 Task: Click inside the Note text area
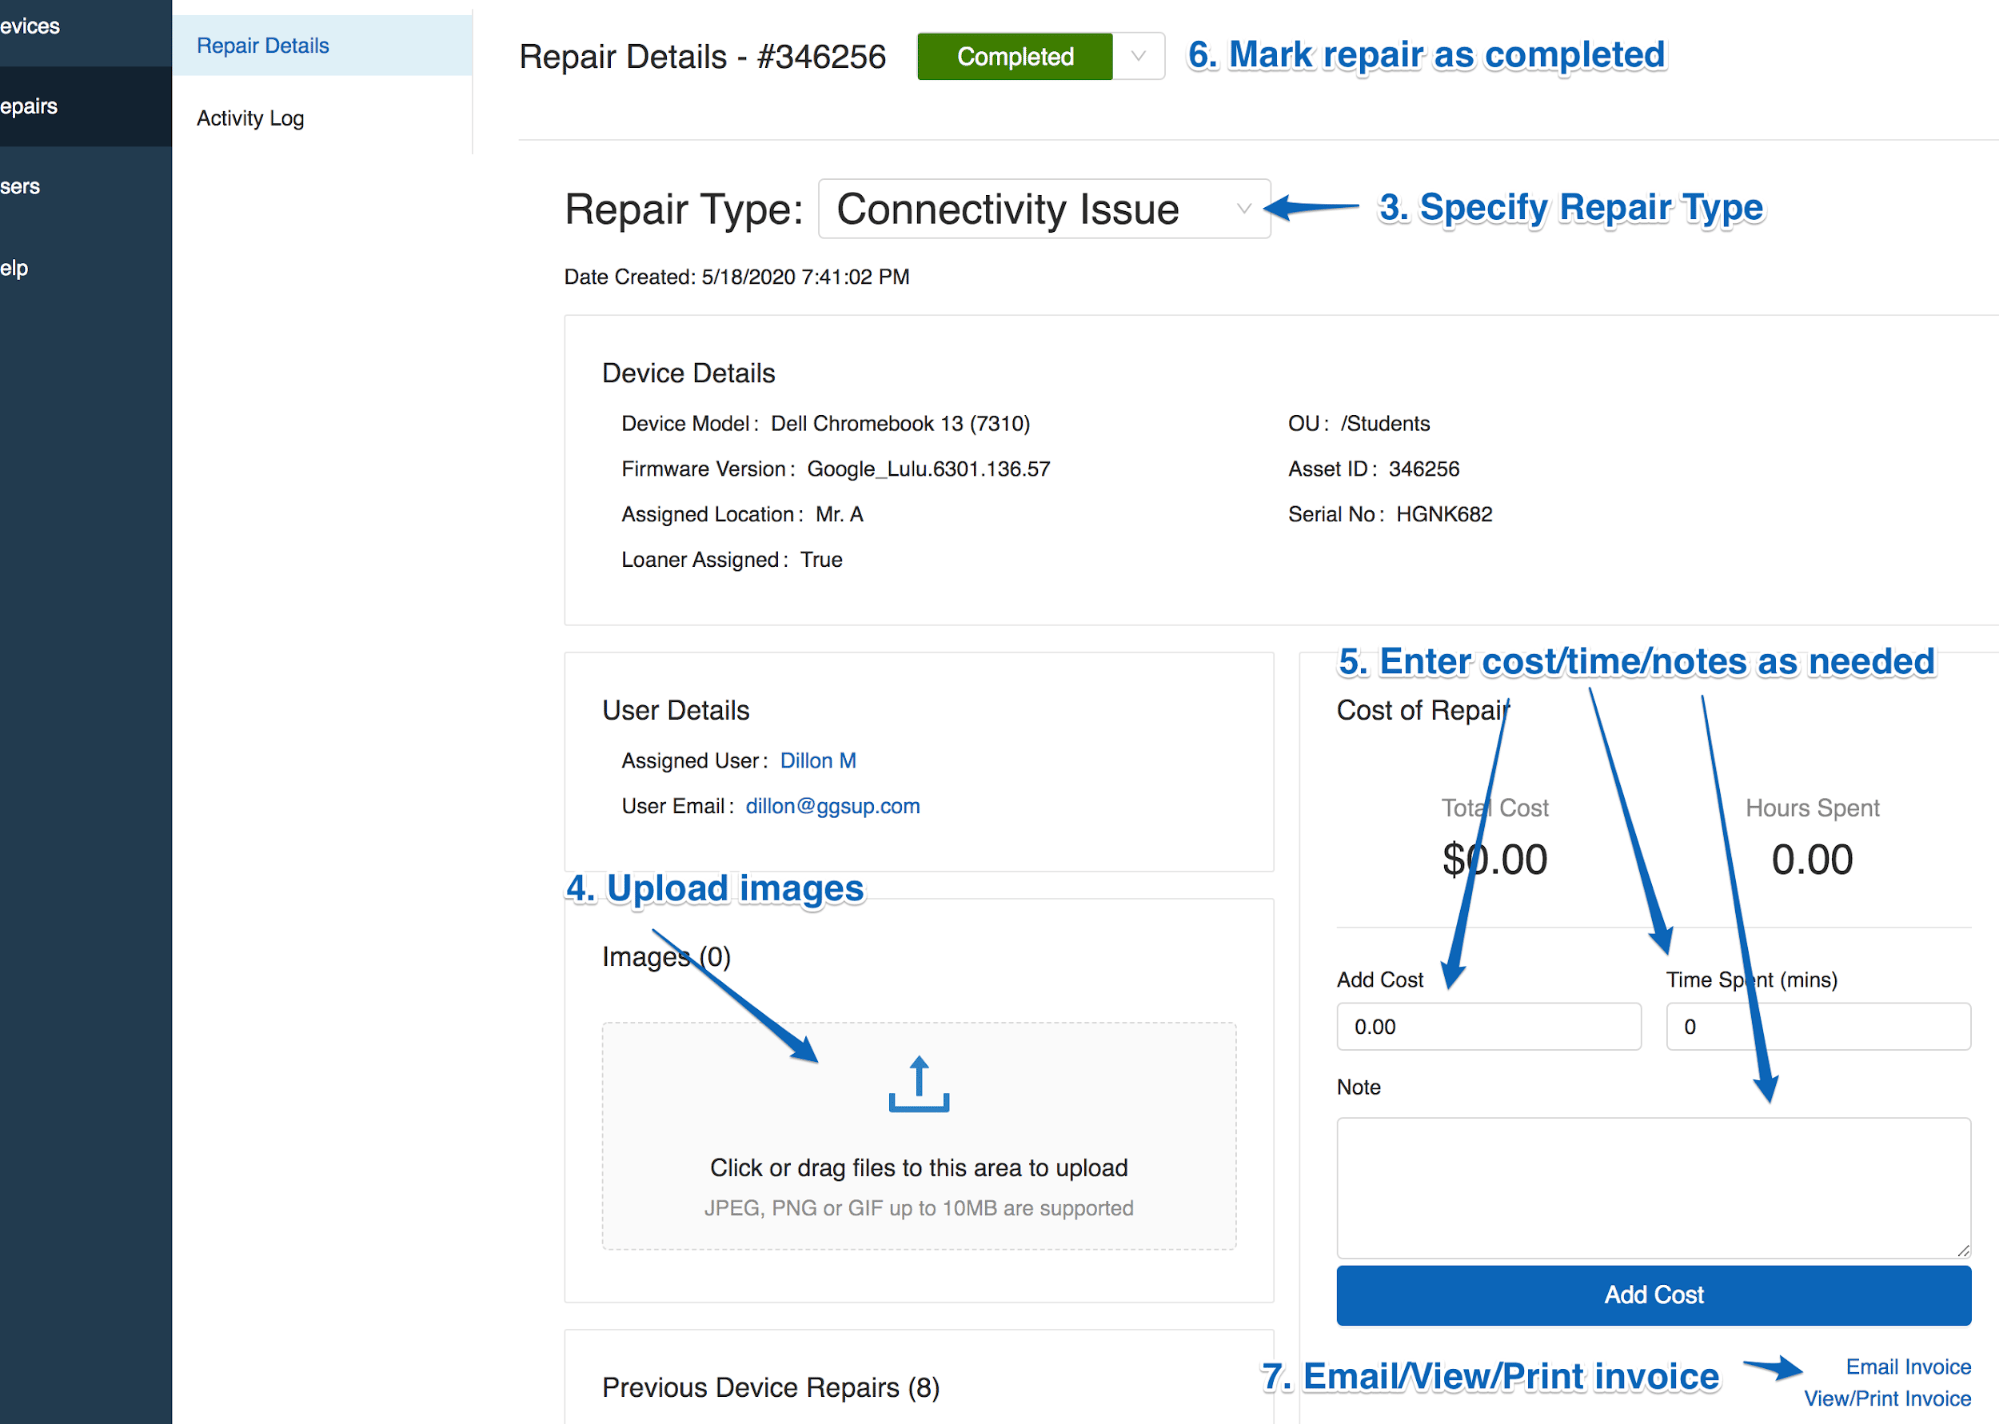point(1653,1187)
